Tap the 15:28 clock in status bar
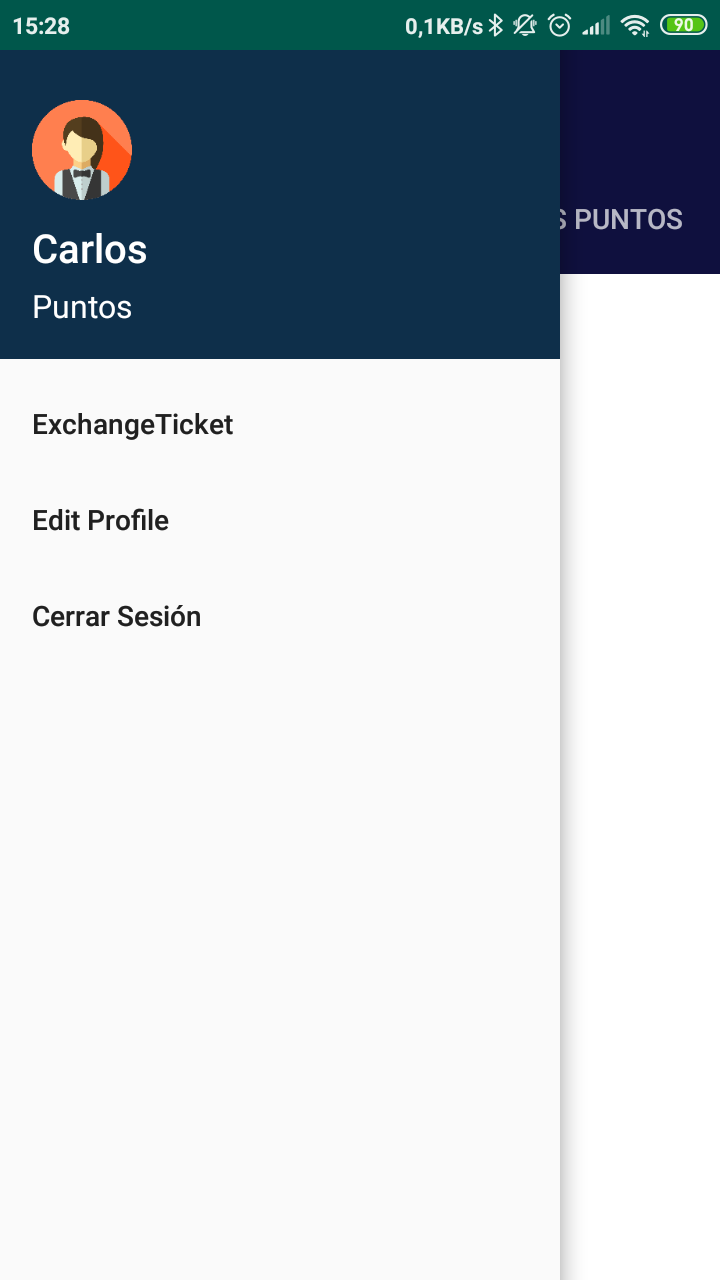720x1280 pixels. coord(41,26)
